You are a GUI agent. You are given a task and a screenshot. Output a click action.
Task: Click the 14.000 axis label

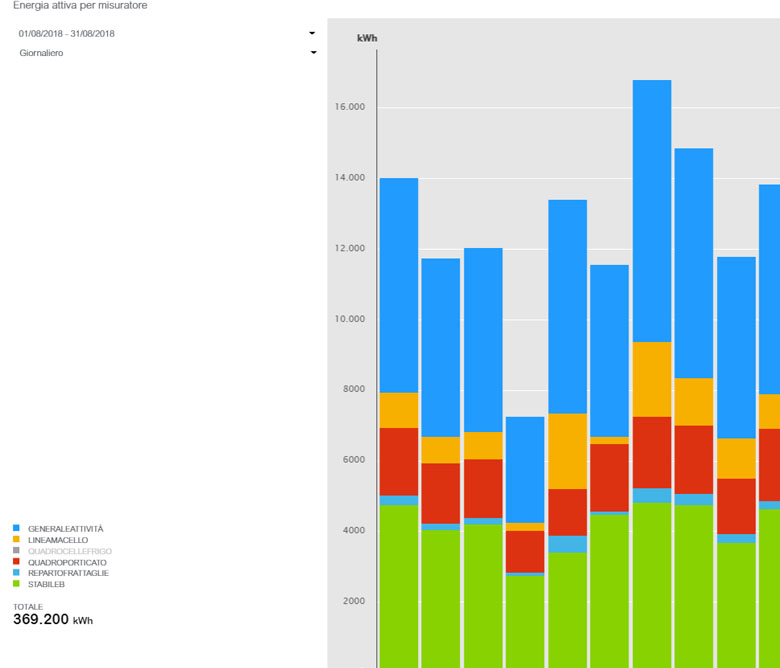pos(350,178)
